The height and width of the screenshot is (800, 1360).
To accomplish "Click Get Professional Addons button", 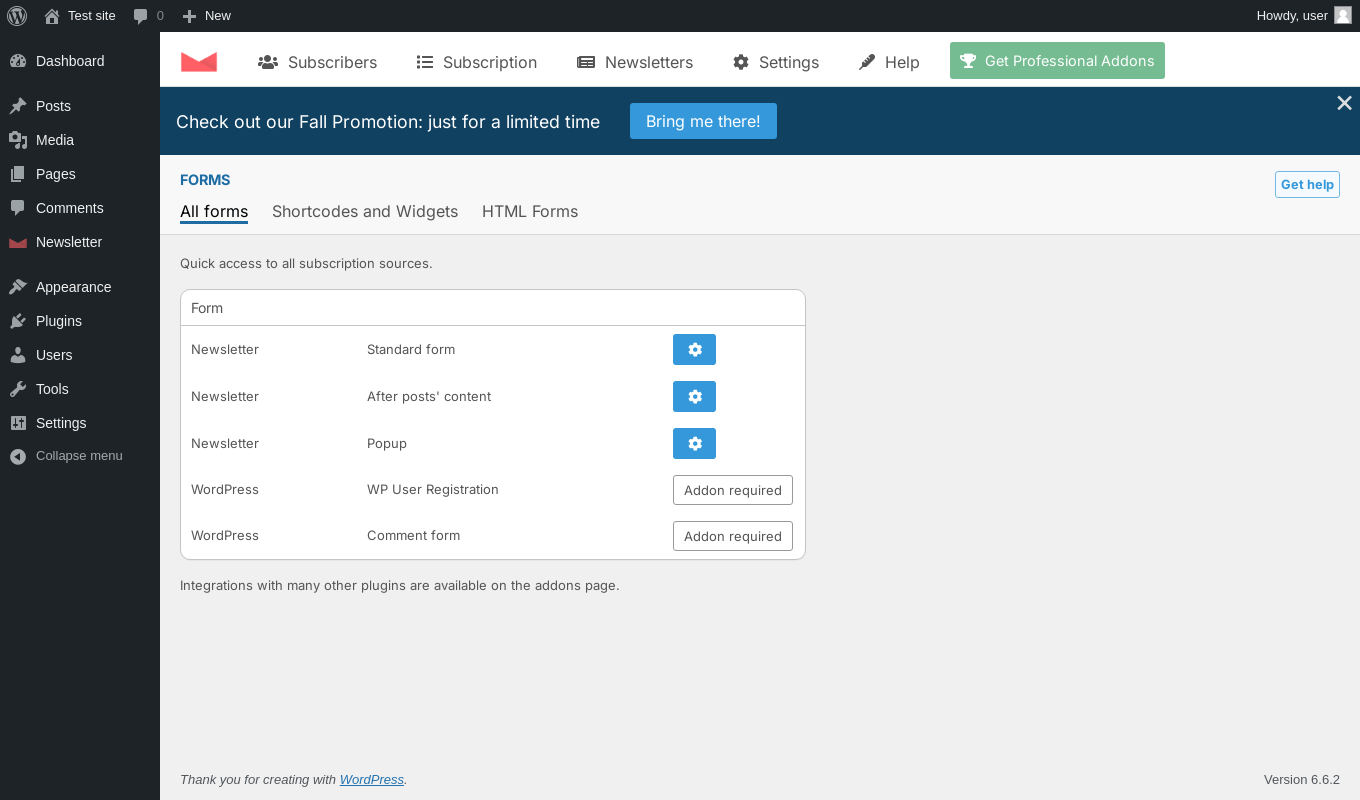I will [1057, 60].
